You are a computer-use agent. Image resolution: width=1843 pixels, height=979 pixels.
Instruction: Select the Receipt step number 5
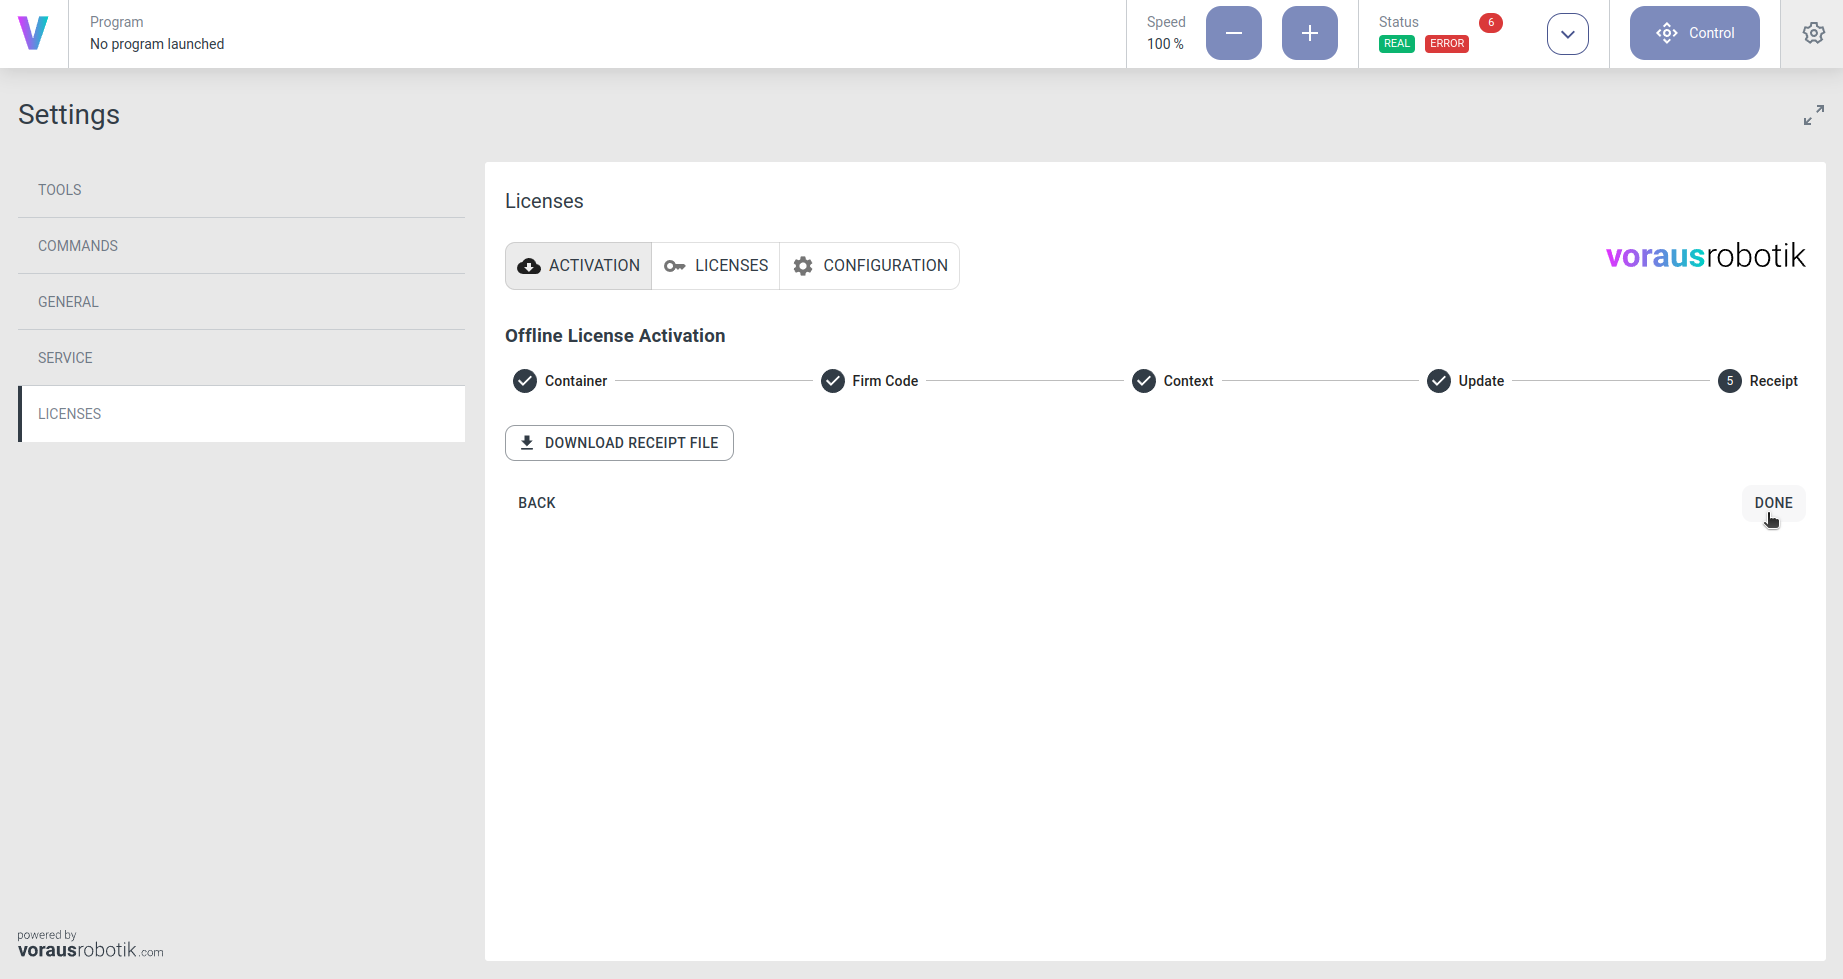pyautogui.click(x=1730, y=381)
